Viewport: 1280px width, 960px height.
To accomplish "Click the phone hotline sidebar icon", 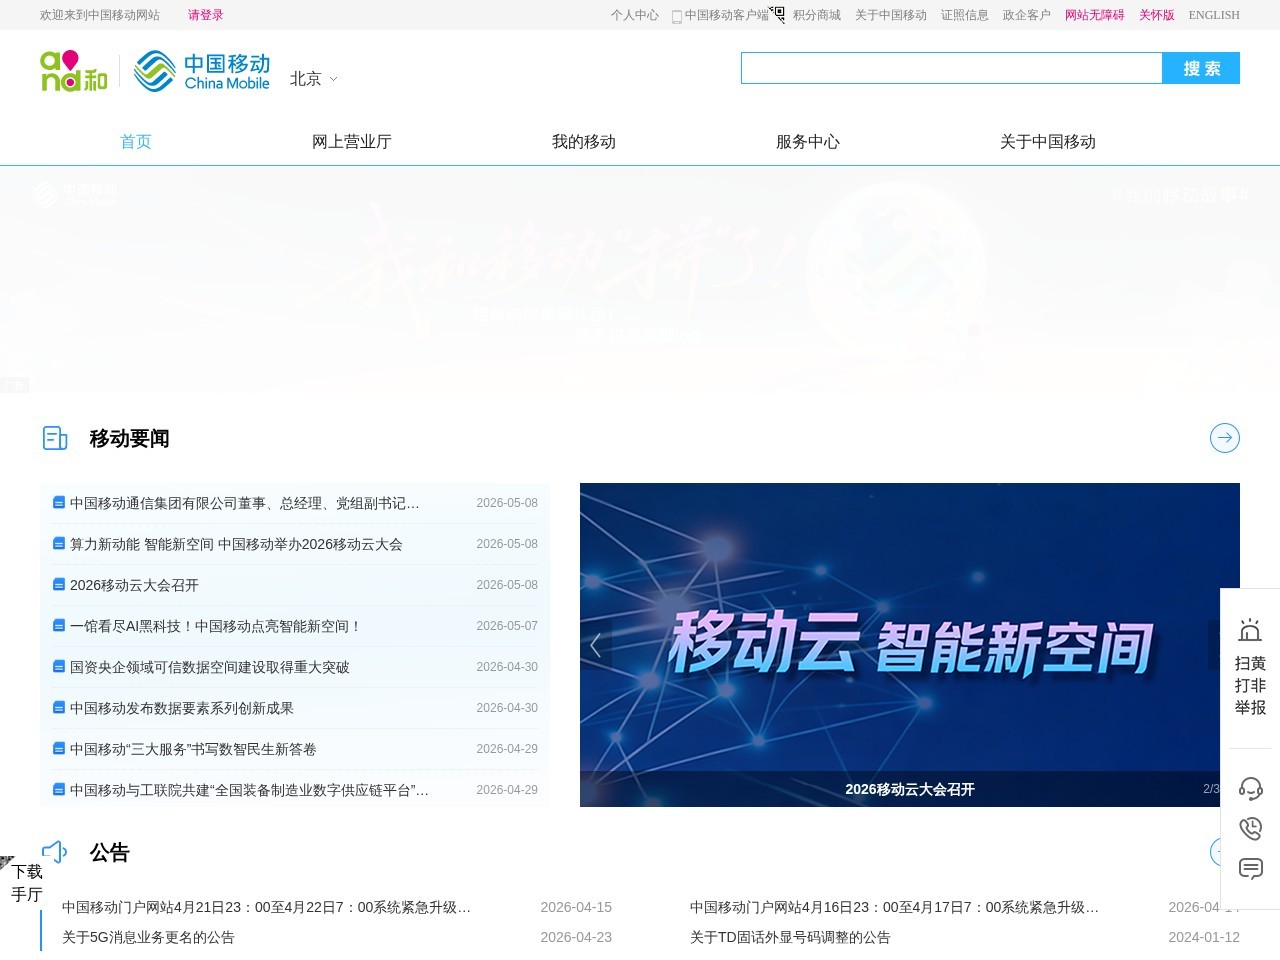I will [1251, 828].
